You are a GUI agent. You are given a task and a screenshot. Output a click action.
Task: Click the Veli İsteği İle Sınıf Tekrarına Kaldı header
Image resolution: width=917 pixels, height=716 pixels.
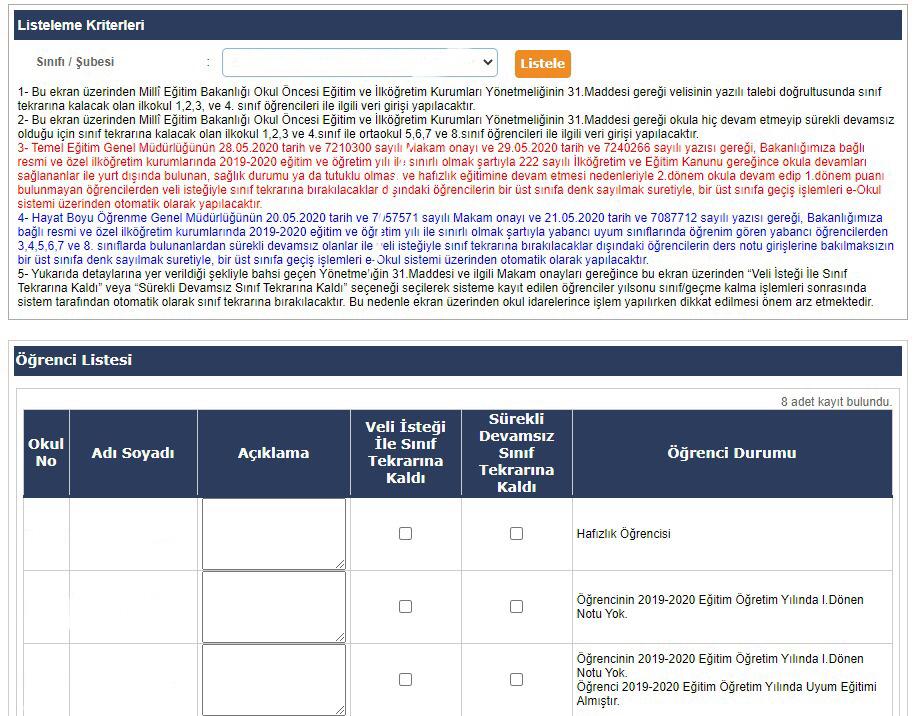pos(405,453)
